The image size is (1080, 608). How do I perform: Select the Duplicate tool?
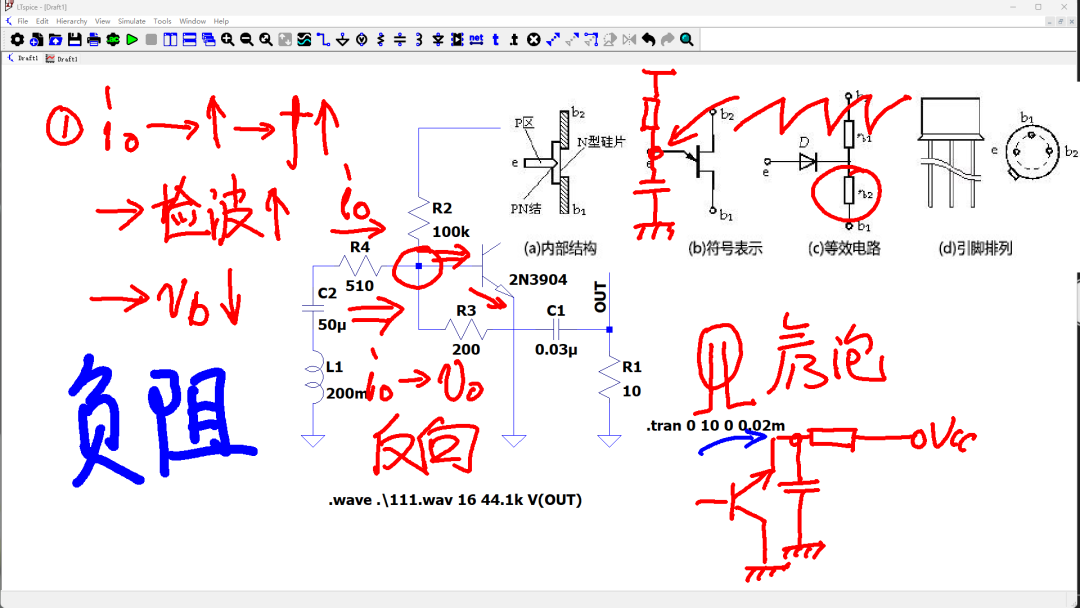coord(552,40)
